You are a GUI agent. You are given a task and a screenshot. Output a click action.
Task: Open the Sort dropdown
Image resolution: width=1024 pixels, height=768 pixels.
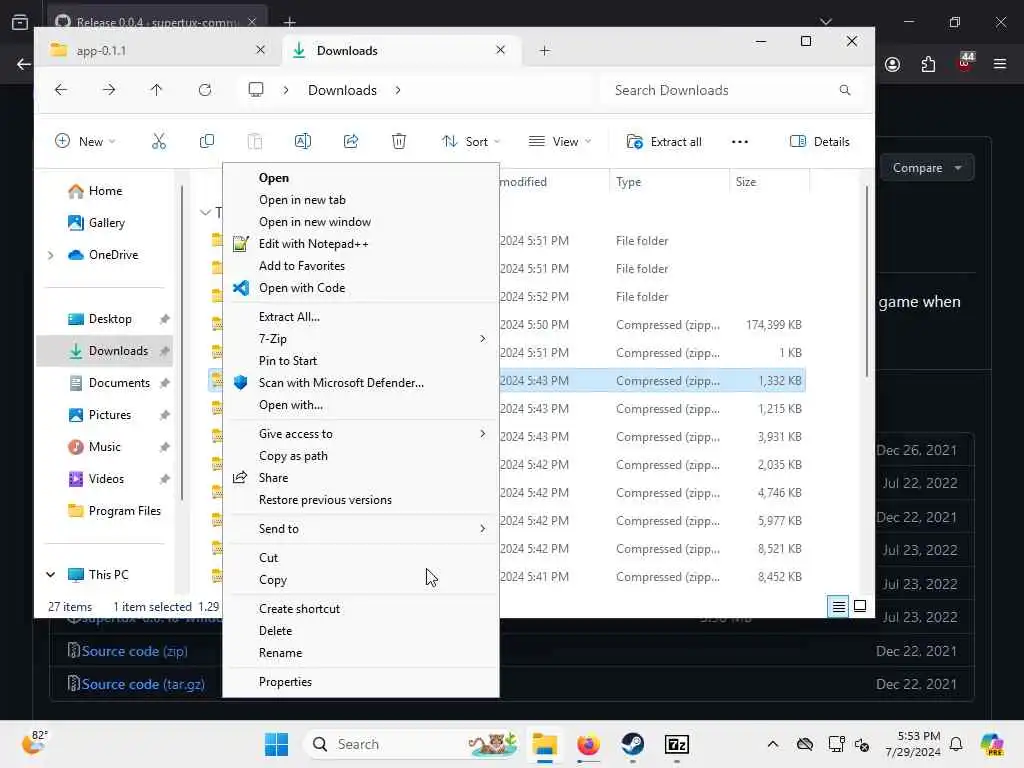tap(471, 142)
